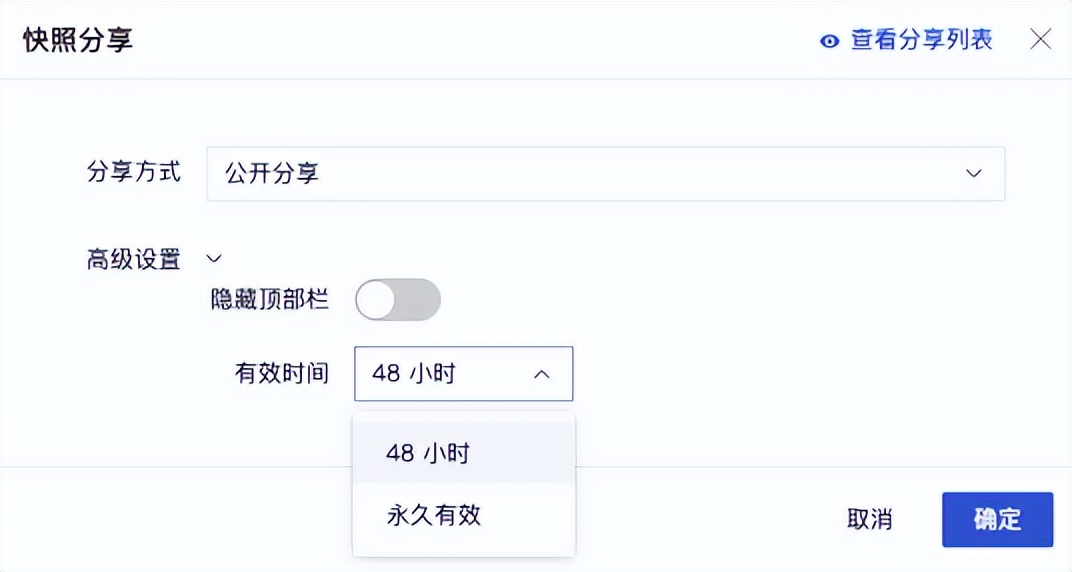Click the 隐藏顶部栏 label text
This screenshot has width=1072, height=572.
click(269, 299)
